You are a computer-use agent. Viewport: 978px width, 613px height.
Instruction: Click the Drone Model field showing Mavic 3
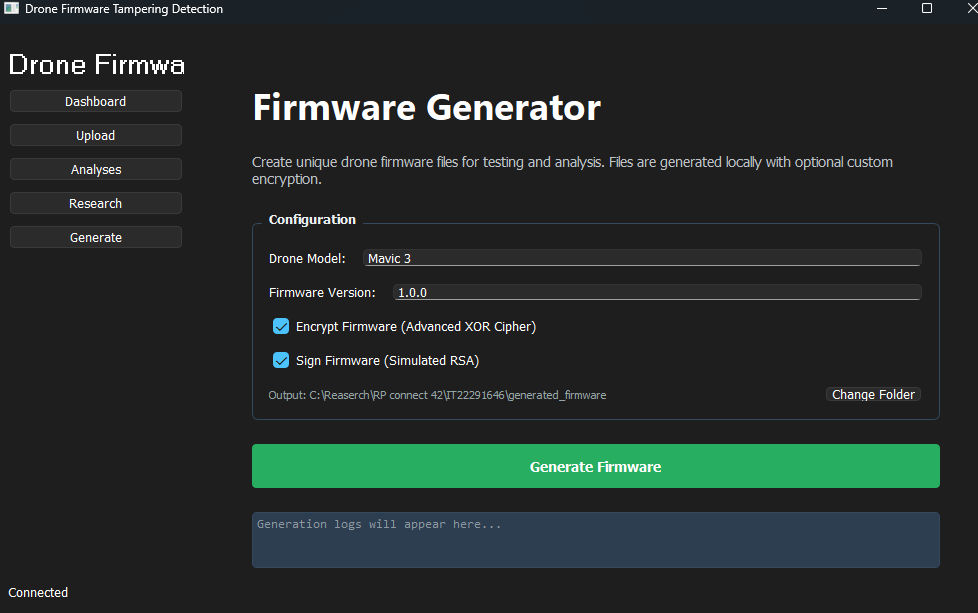click(642, 257)
